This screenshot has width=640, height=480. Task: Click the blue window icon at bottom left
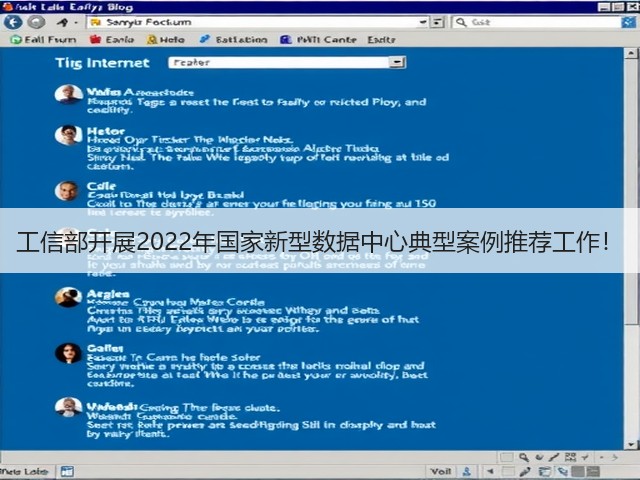(x=67, y=471)
